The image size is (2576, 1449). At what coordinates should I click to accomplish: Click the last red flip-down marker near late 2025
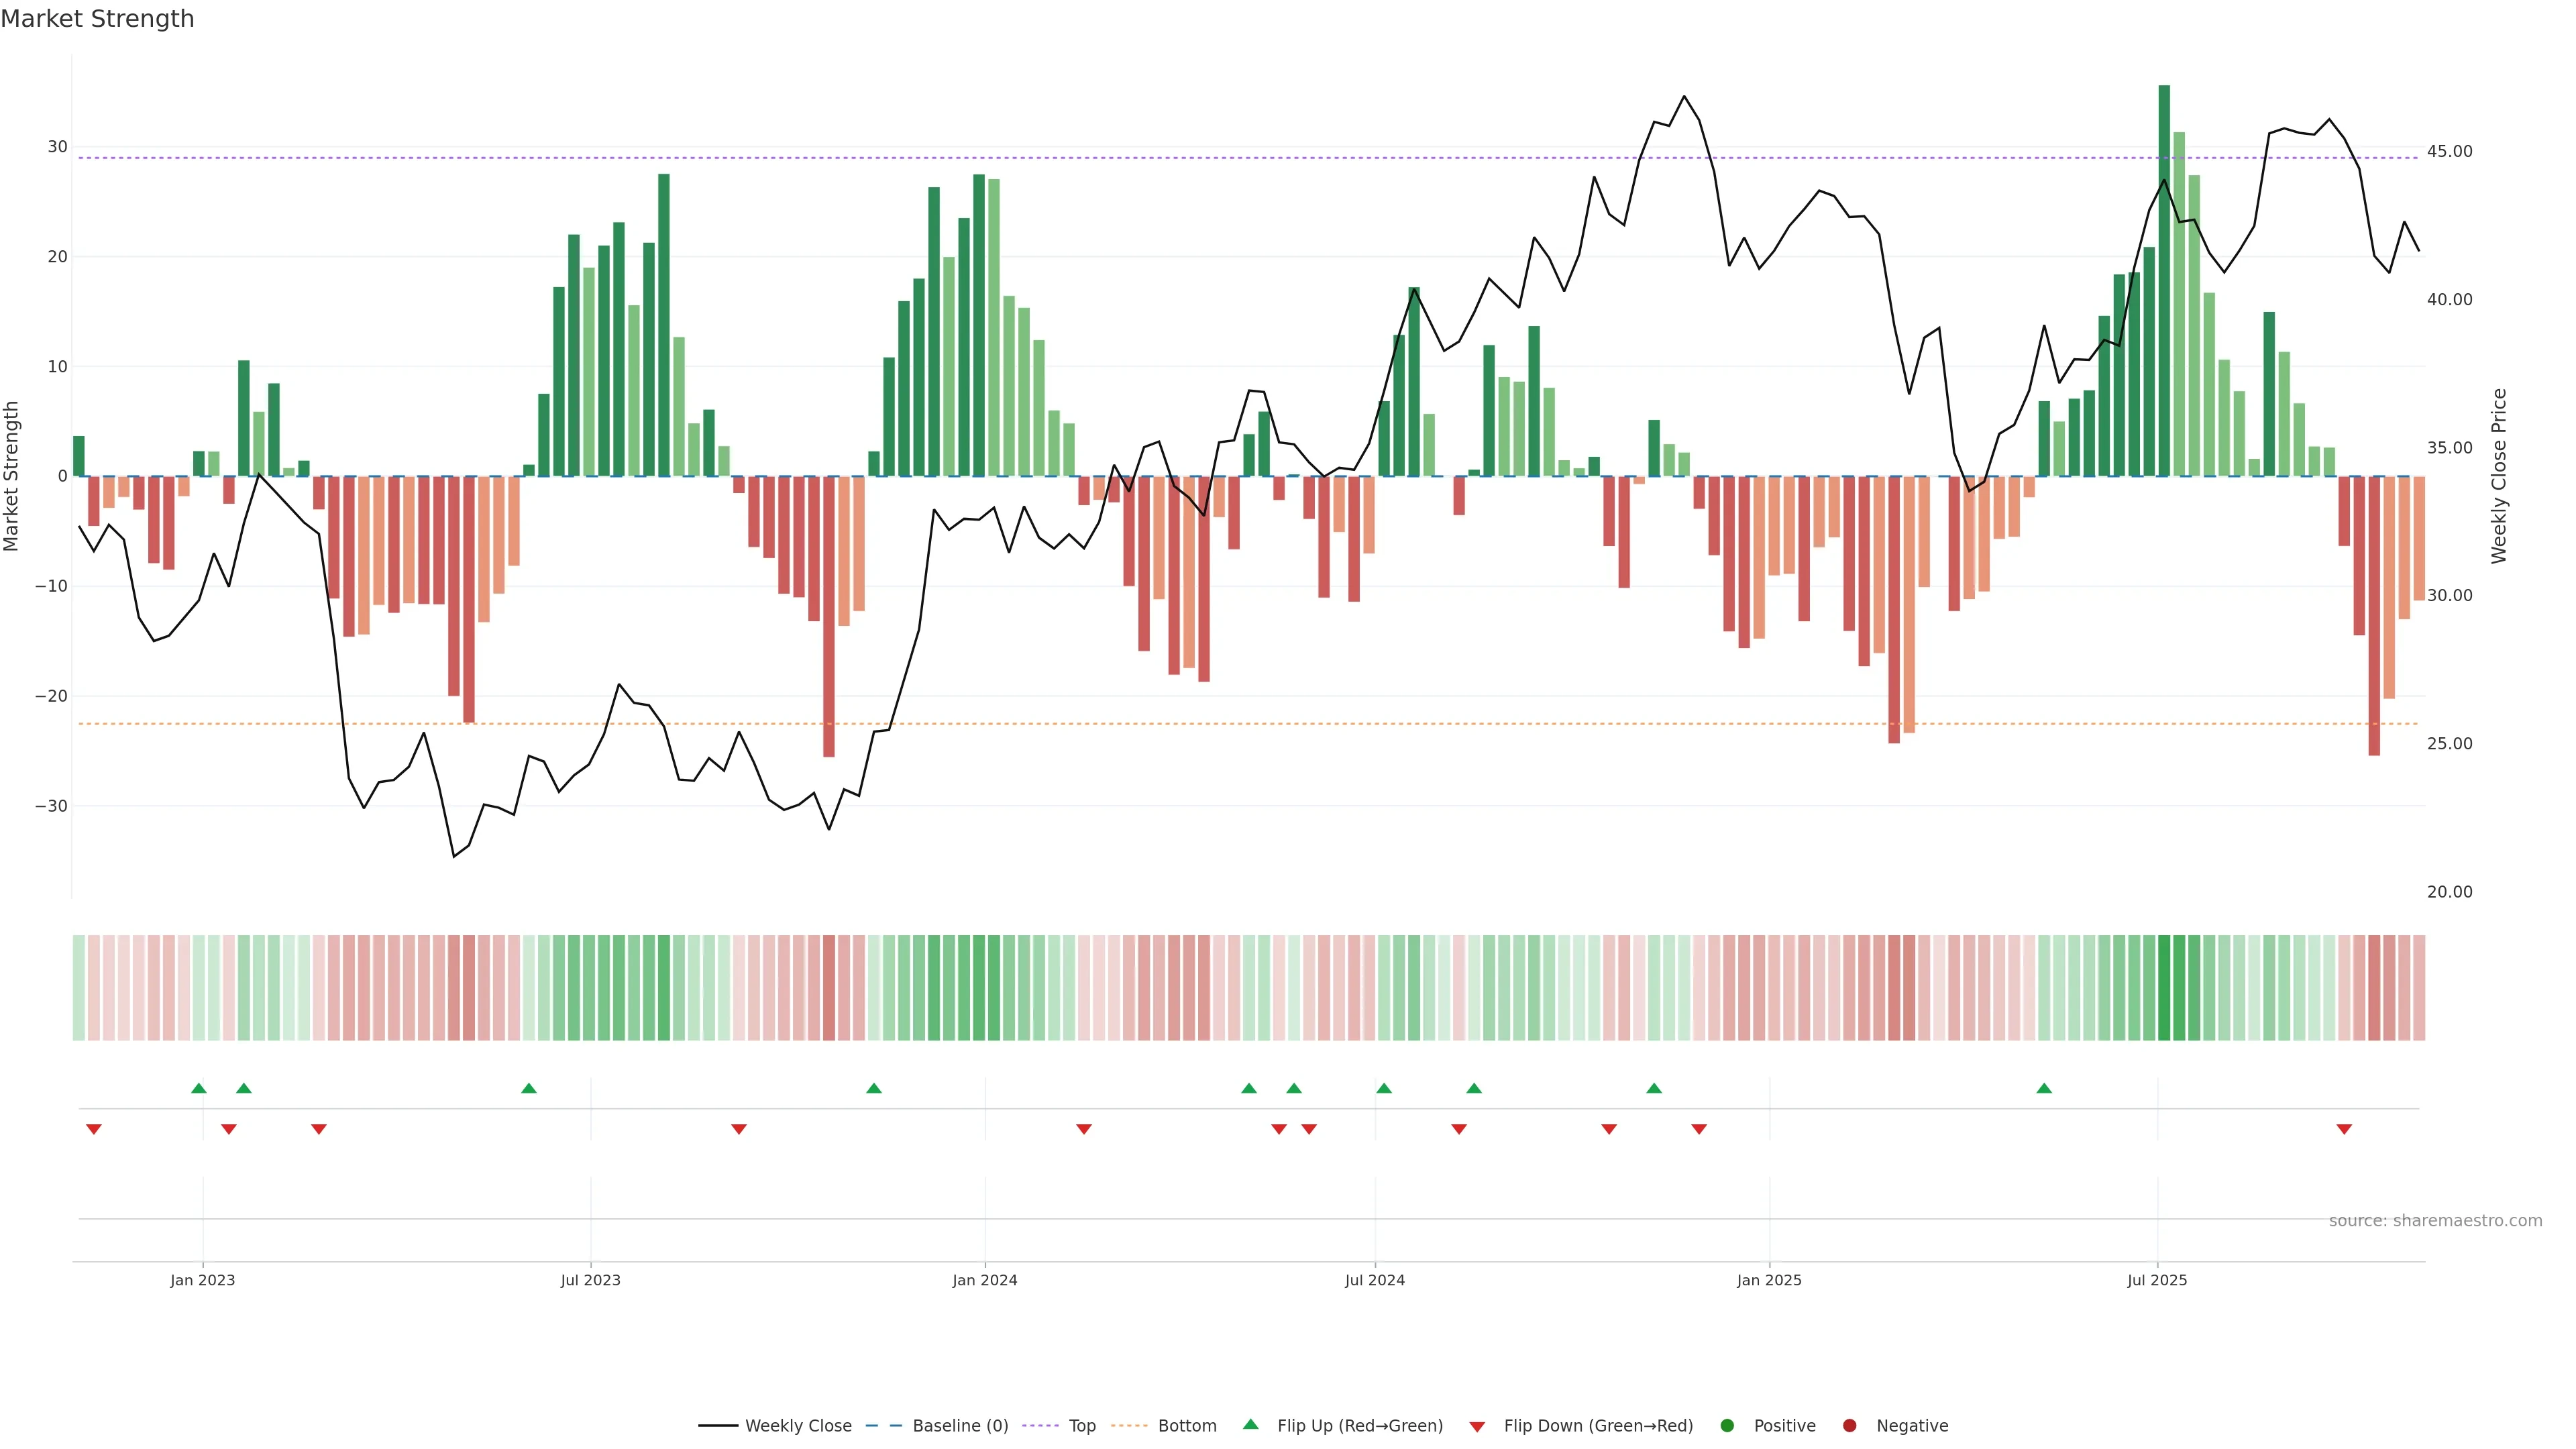coord(2344,1129)
